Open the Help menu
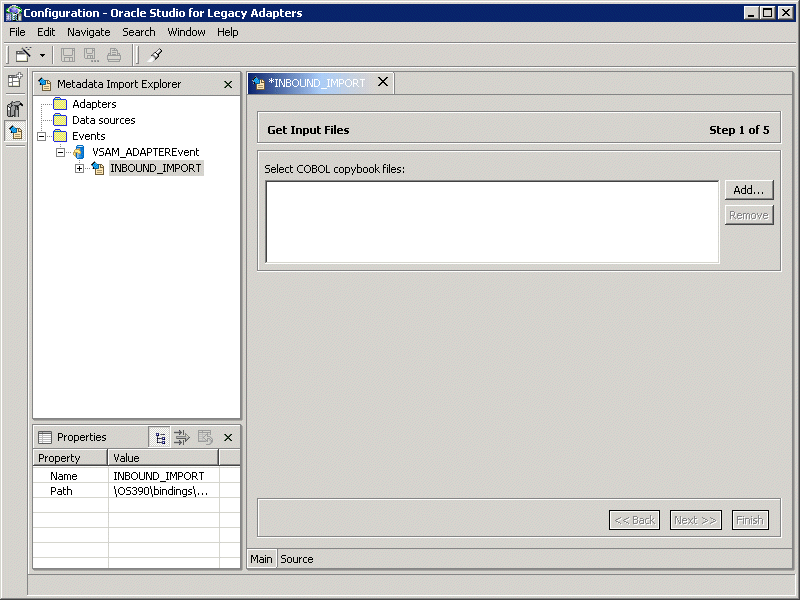The width and height of the screenshot is (800, 600). pyautogui.click(x=228, y=32)
